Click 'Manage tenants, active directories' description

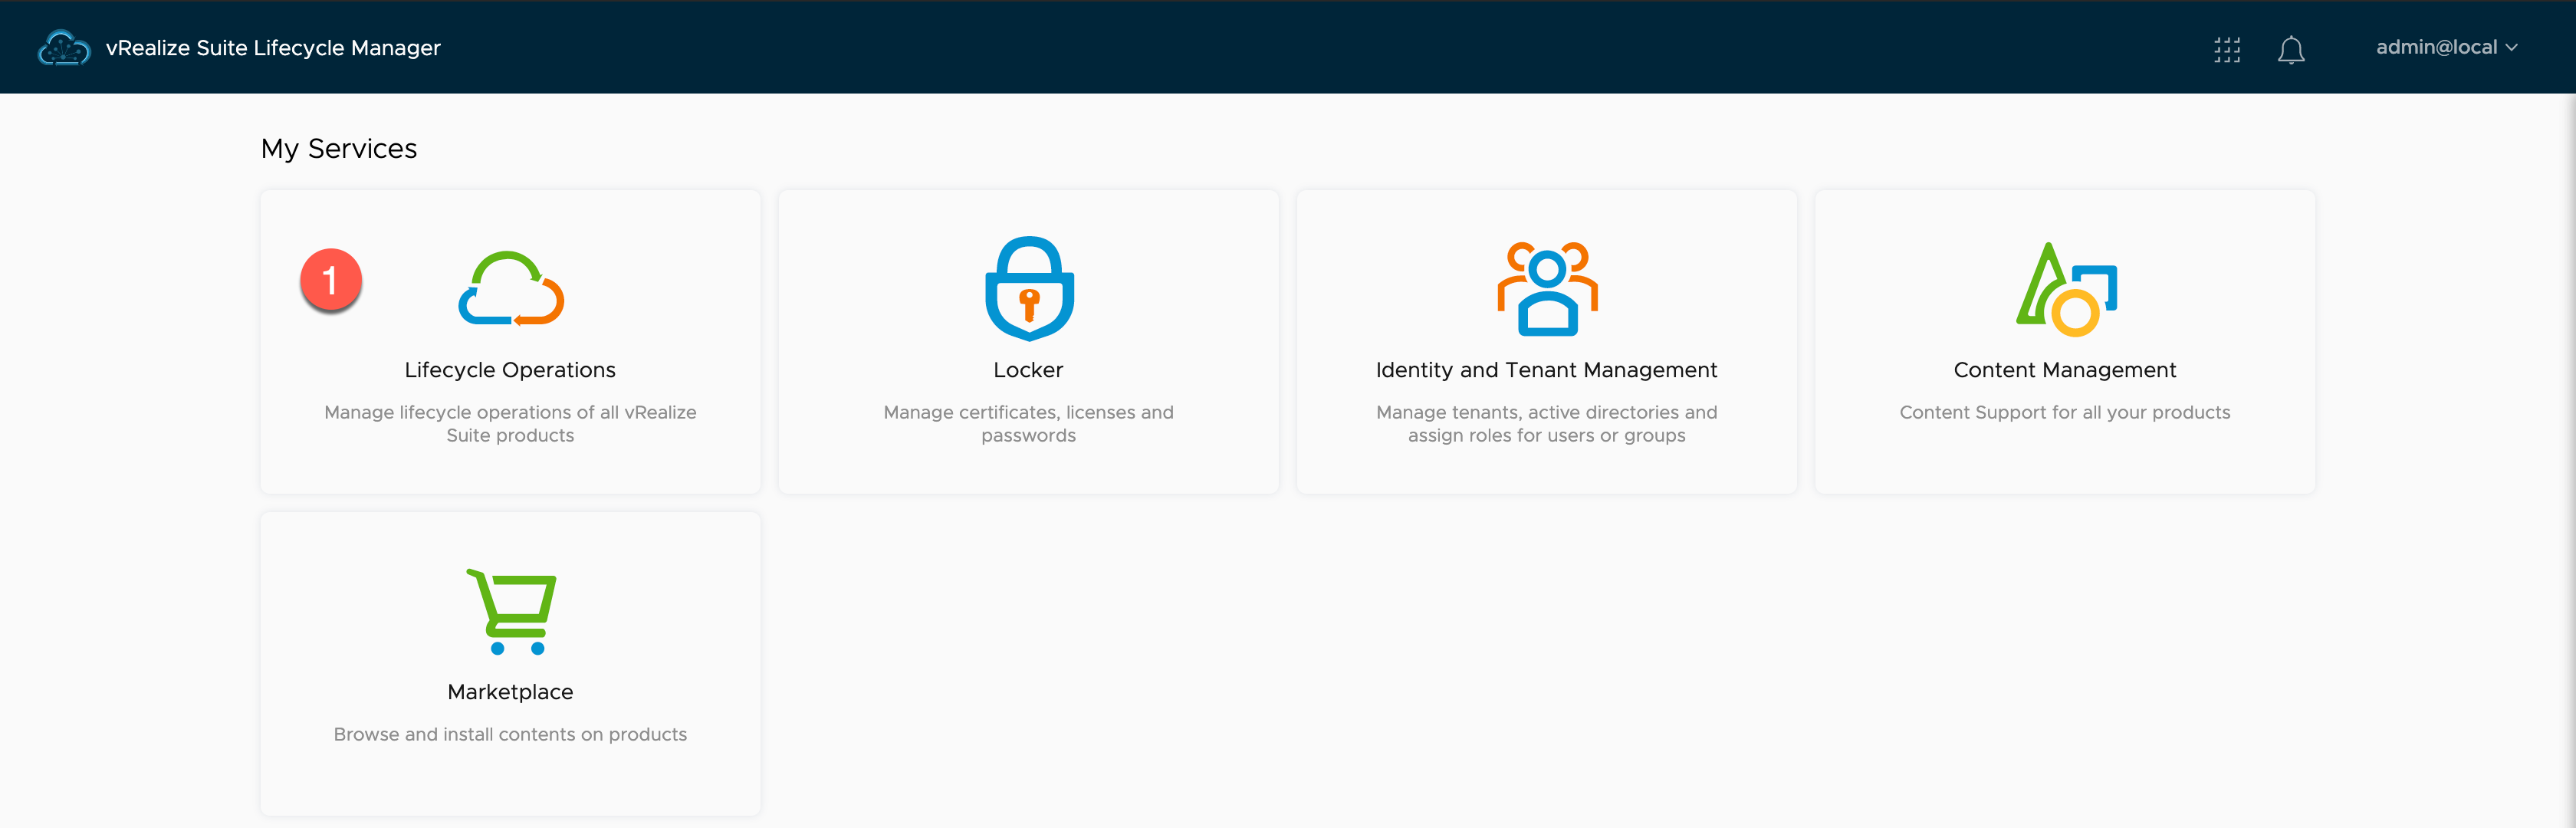click(1546, 424)
